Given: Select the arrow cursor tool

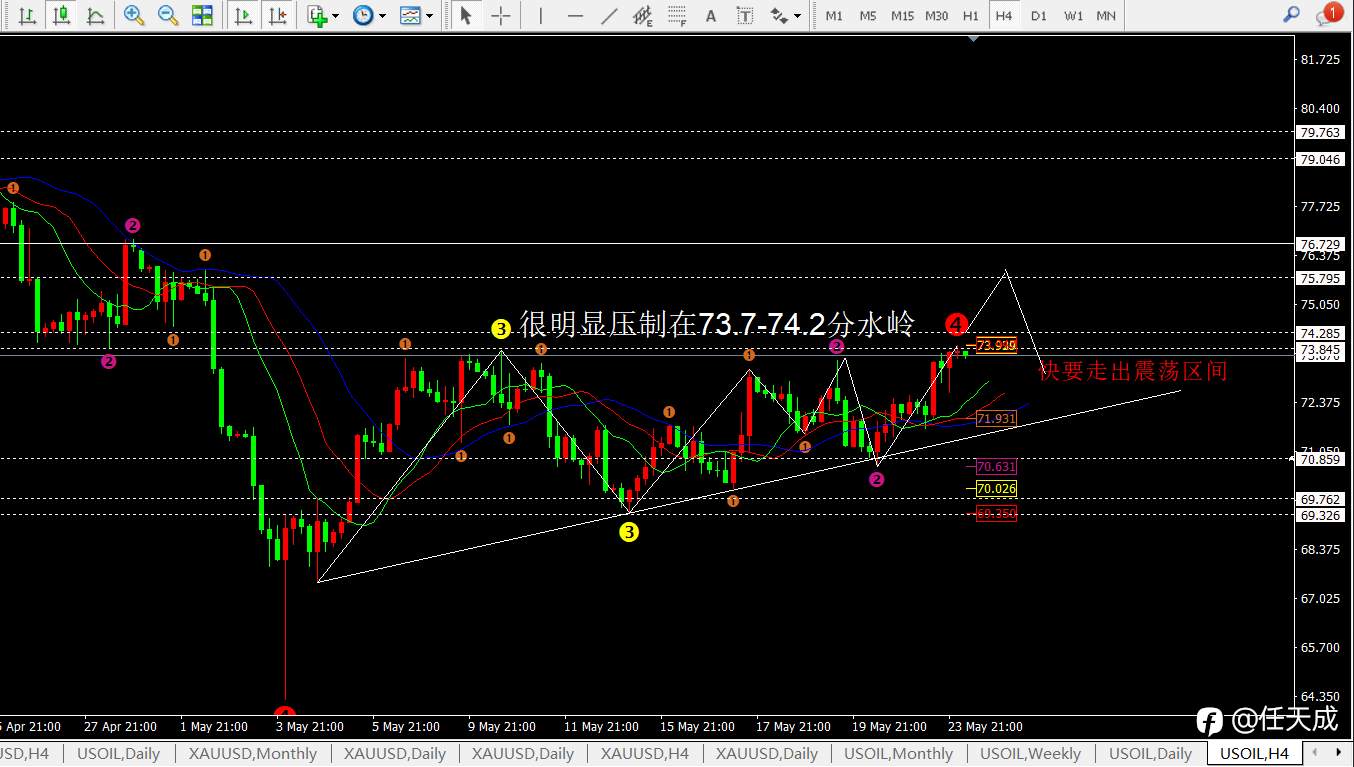Looking at the screenshot, I should 465,15.
